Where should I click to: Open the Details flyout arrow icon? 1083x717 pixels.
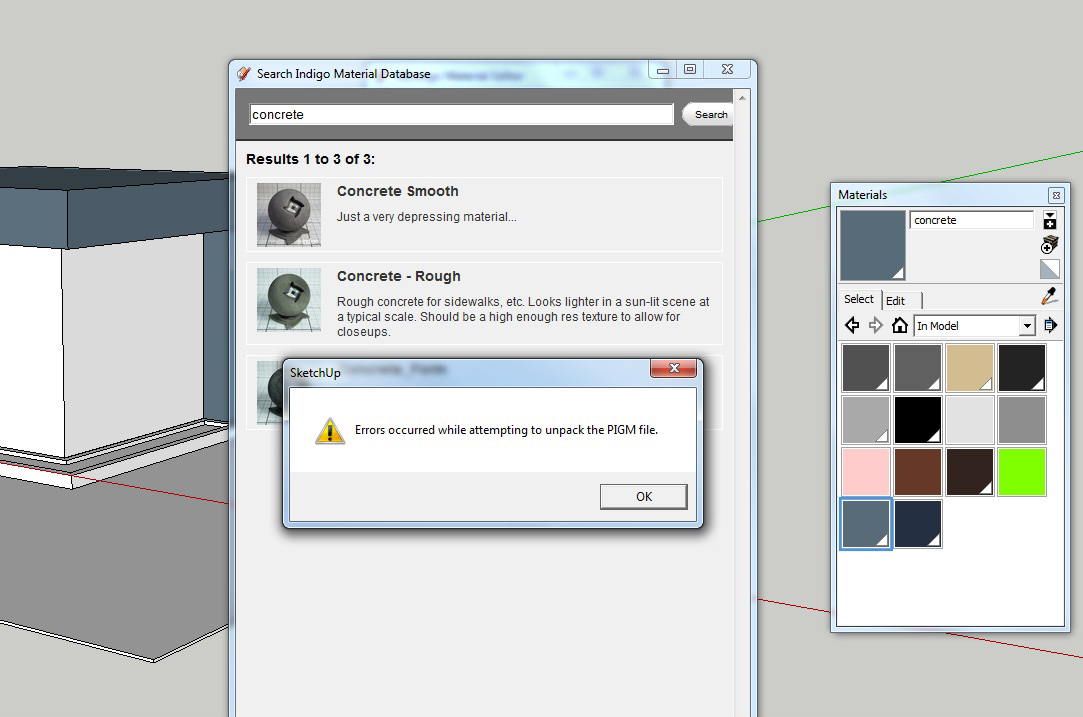pyautogui.click(x=1049, y=325)
